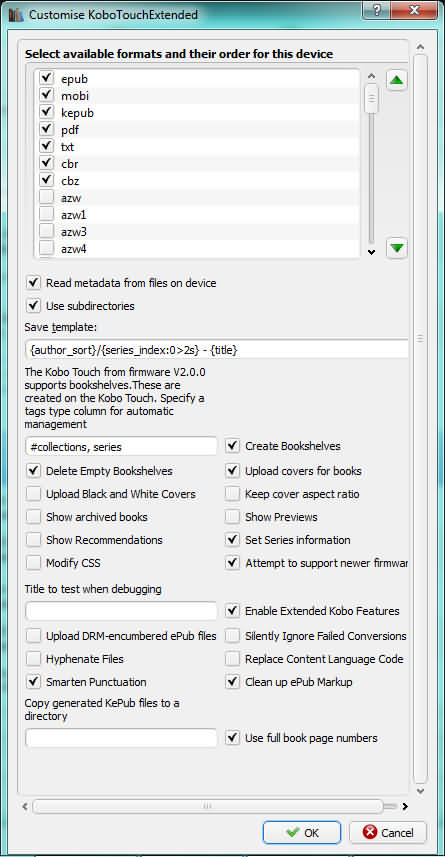Click horizontal scroll left arrow
Viewport: 445px width, 857px height.
(x=26, y=806)
